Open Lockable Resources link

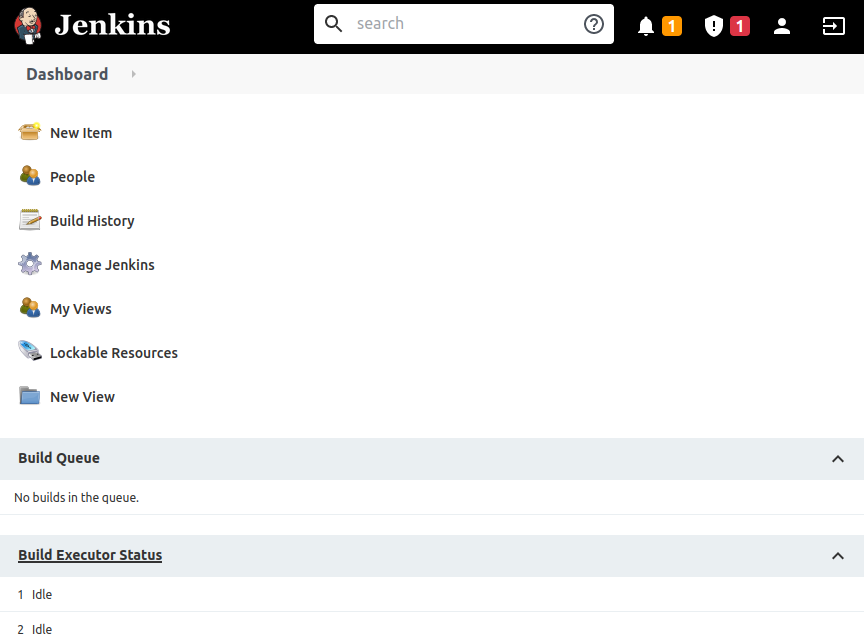coord(114,353)
